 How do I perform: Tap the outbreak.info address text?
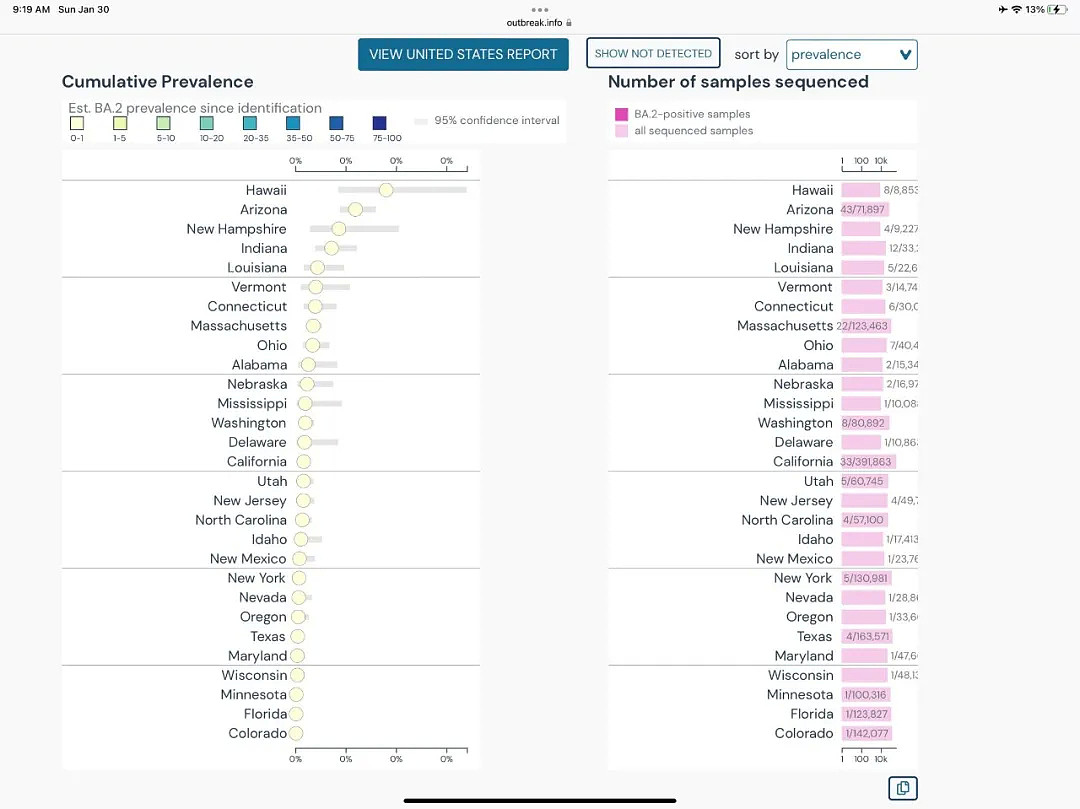click(x=534, y=23)
